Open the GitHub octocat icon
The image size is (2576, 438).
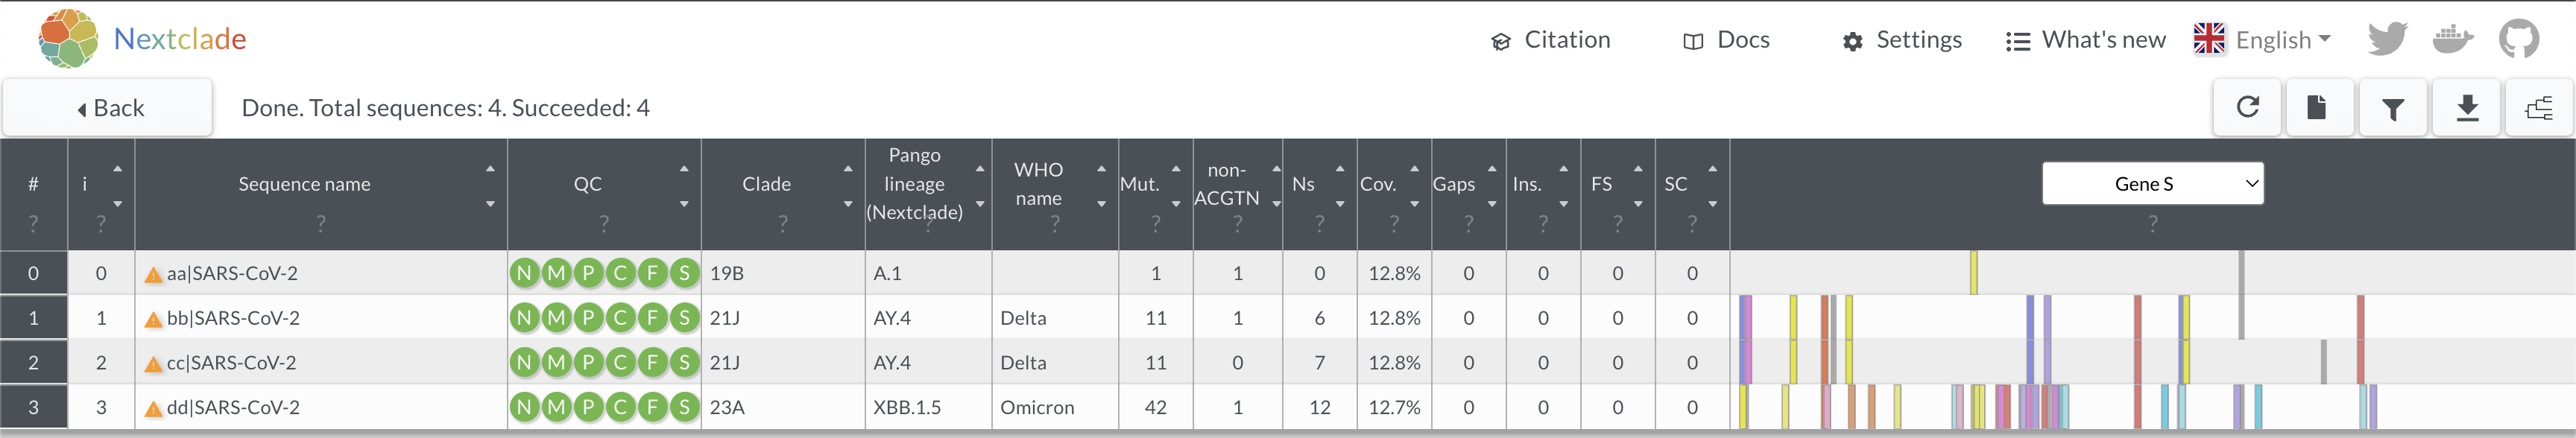tap(2518, 39)
